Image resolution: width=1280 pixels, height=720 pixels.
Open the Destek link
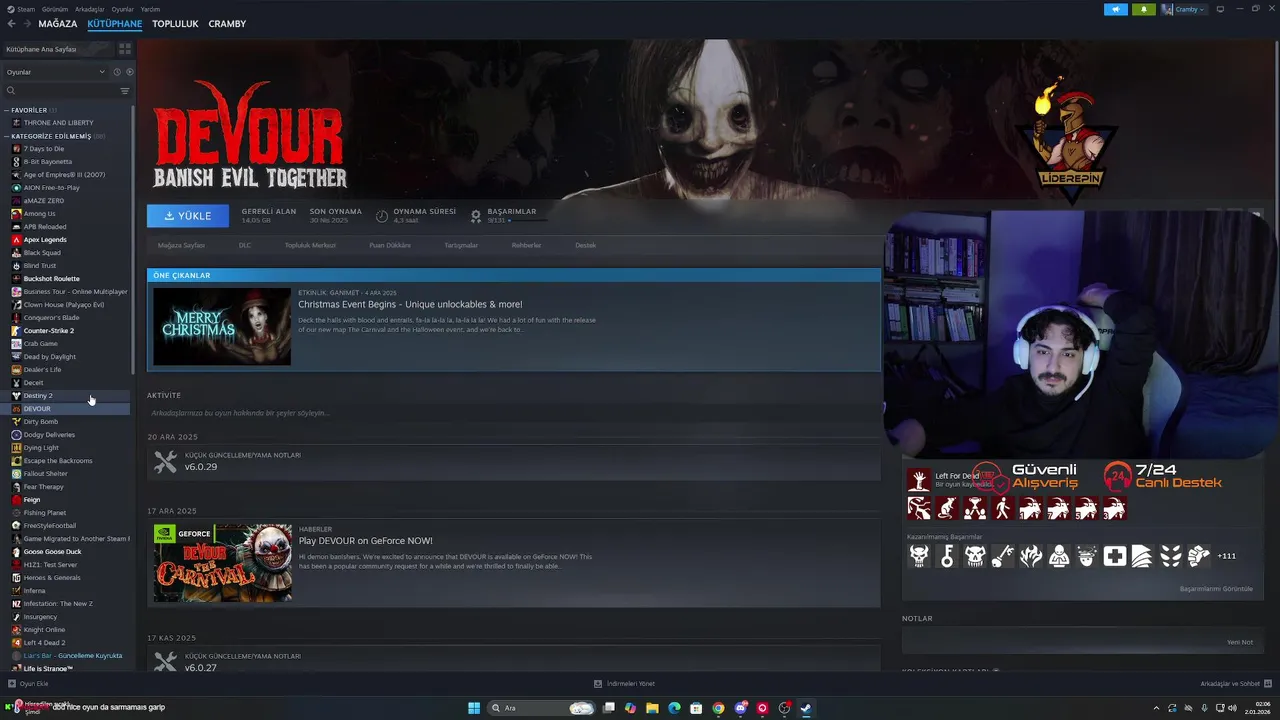click(585, 245)
